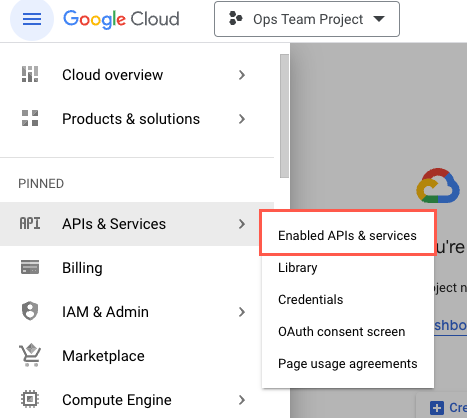467x418 pixels.
Task: Select OAuth consent screen in submenu
Action: click(348, 332)
